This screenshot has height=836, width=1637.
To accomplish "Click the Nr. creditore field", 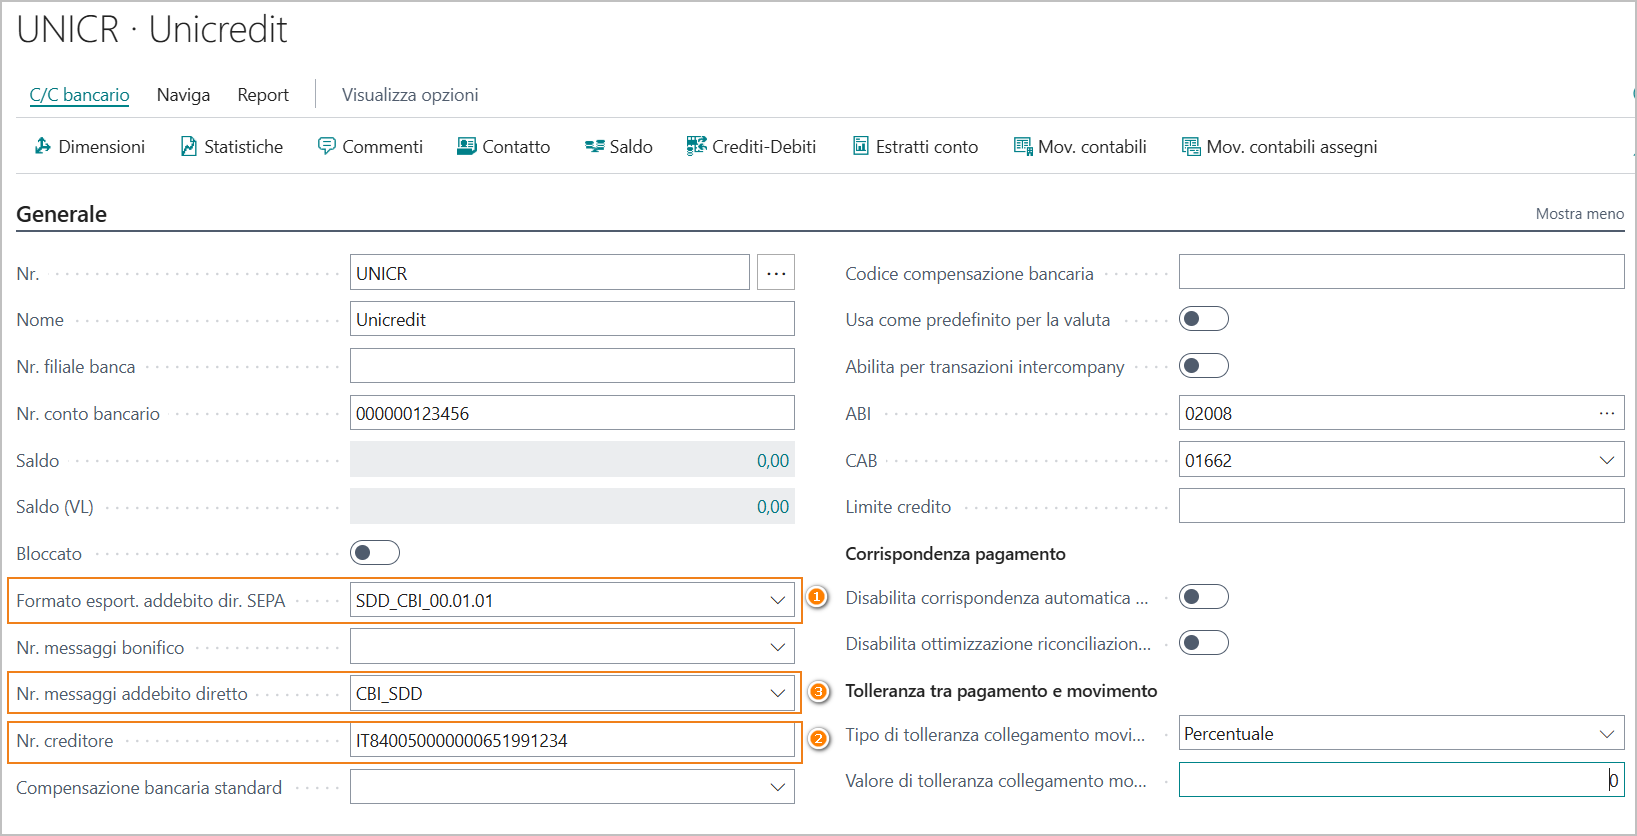I will [572, 741].
